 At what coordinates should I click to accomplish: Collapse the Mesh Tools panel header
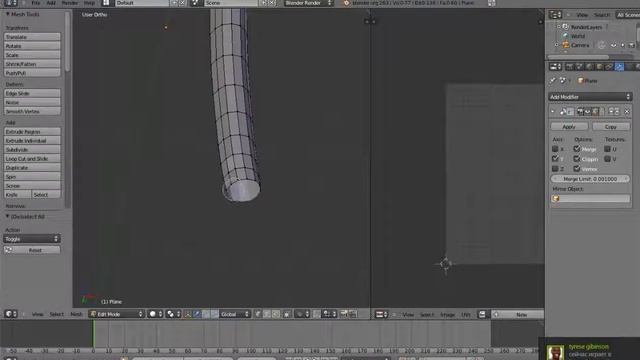tap(7, 14)
